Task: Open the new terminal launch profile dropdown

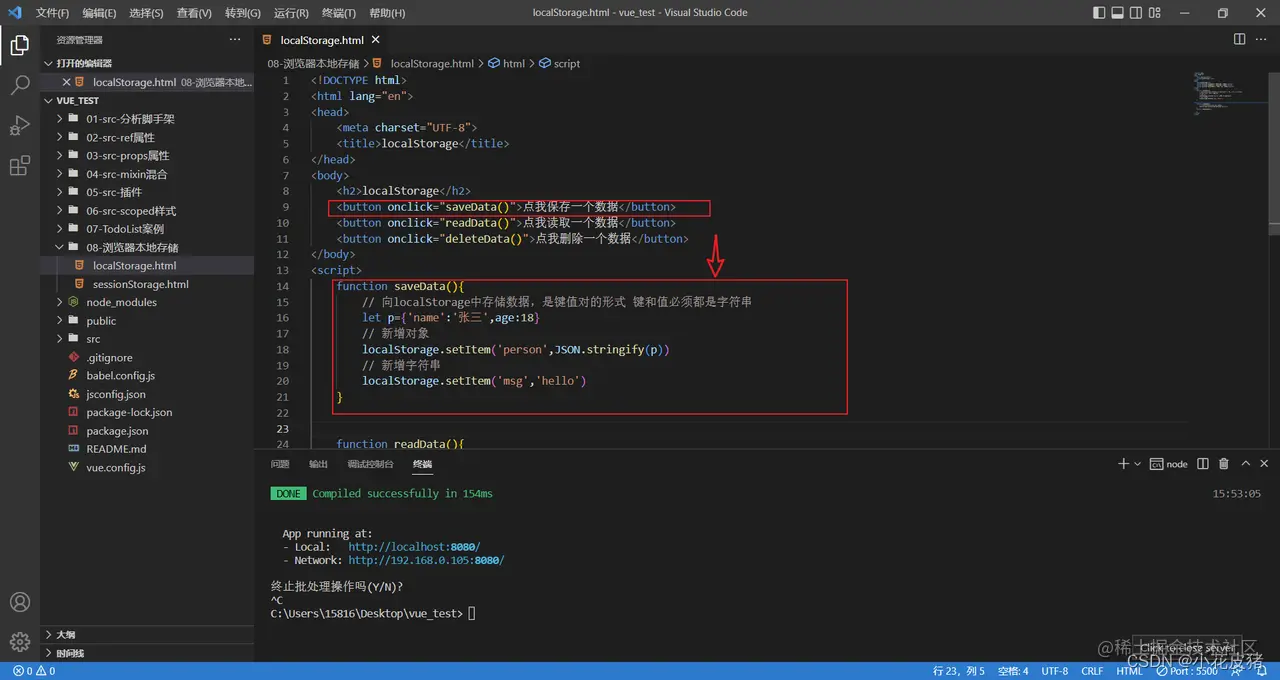Action: click(1138, 464)
